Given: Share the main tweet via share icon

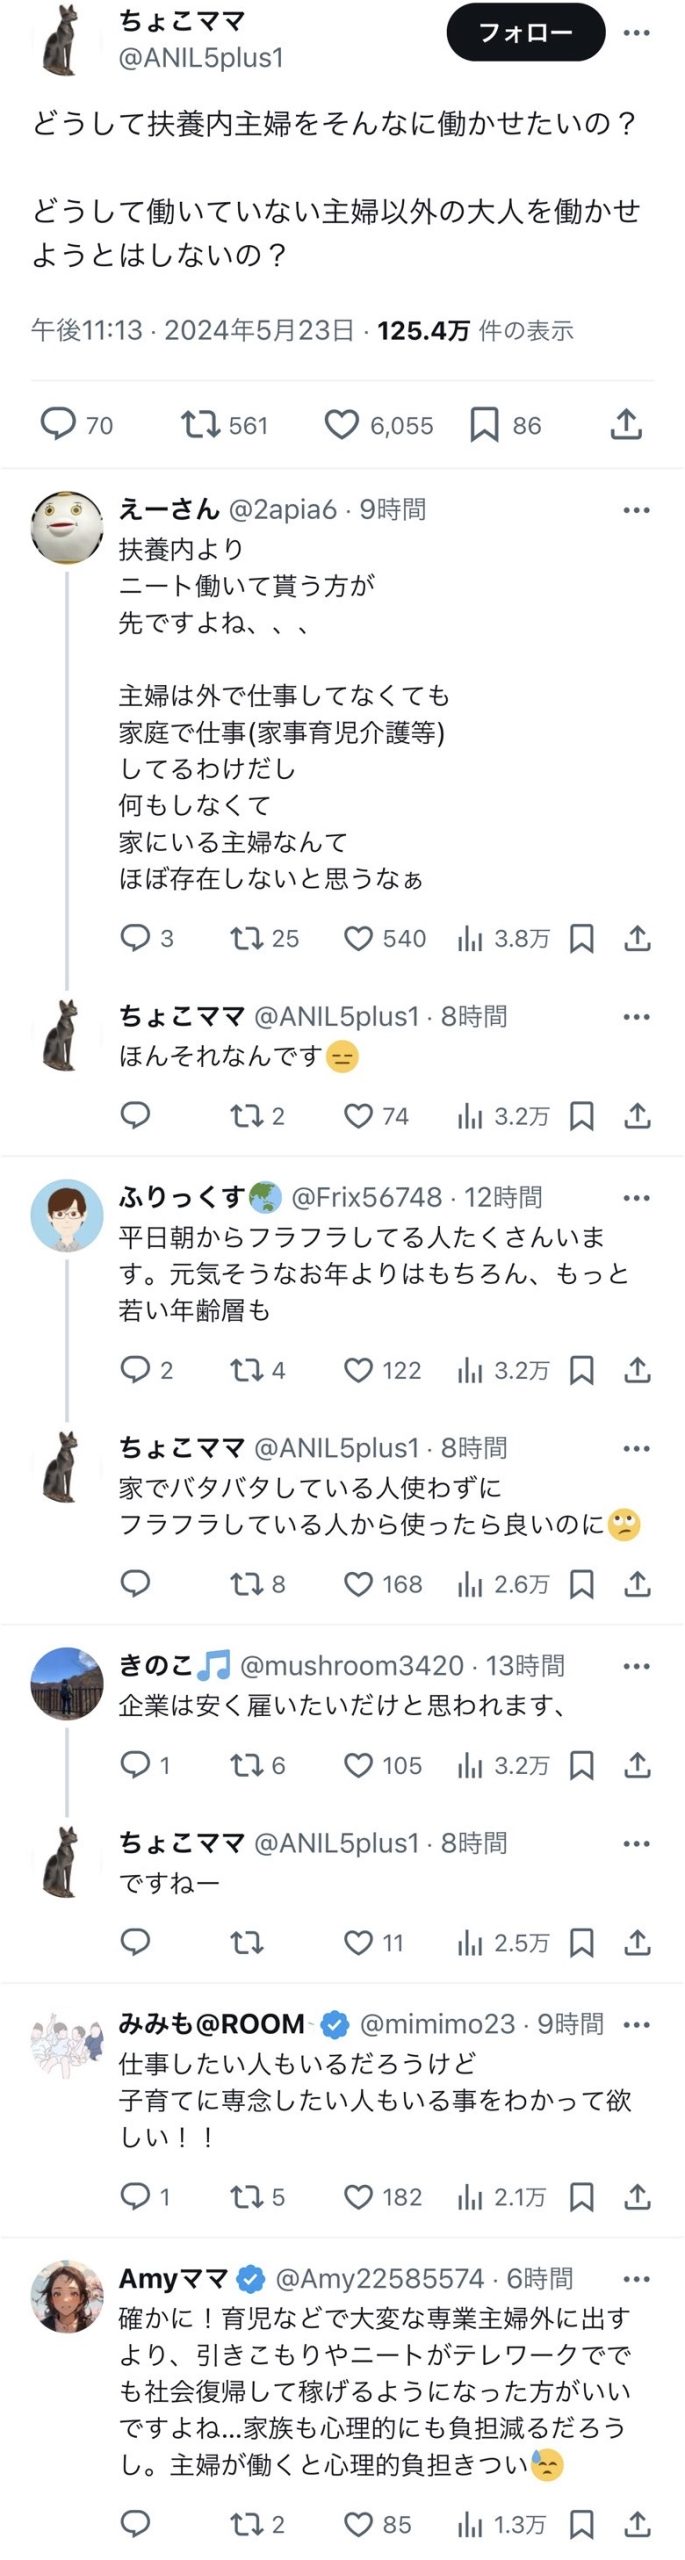Looking at the screenshot, I should (x=626, y=425).
